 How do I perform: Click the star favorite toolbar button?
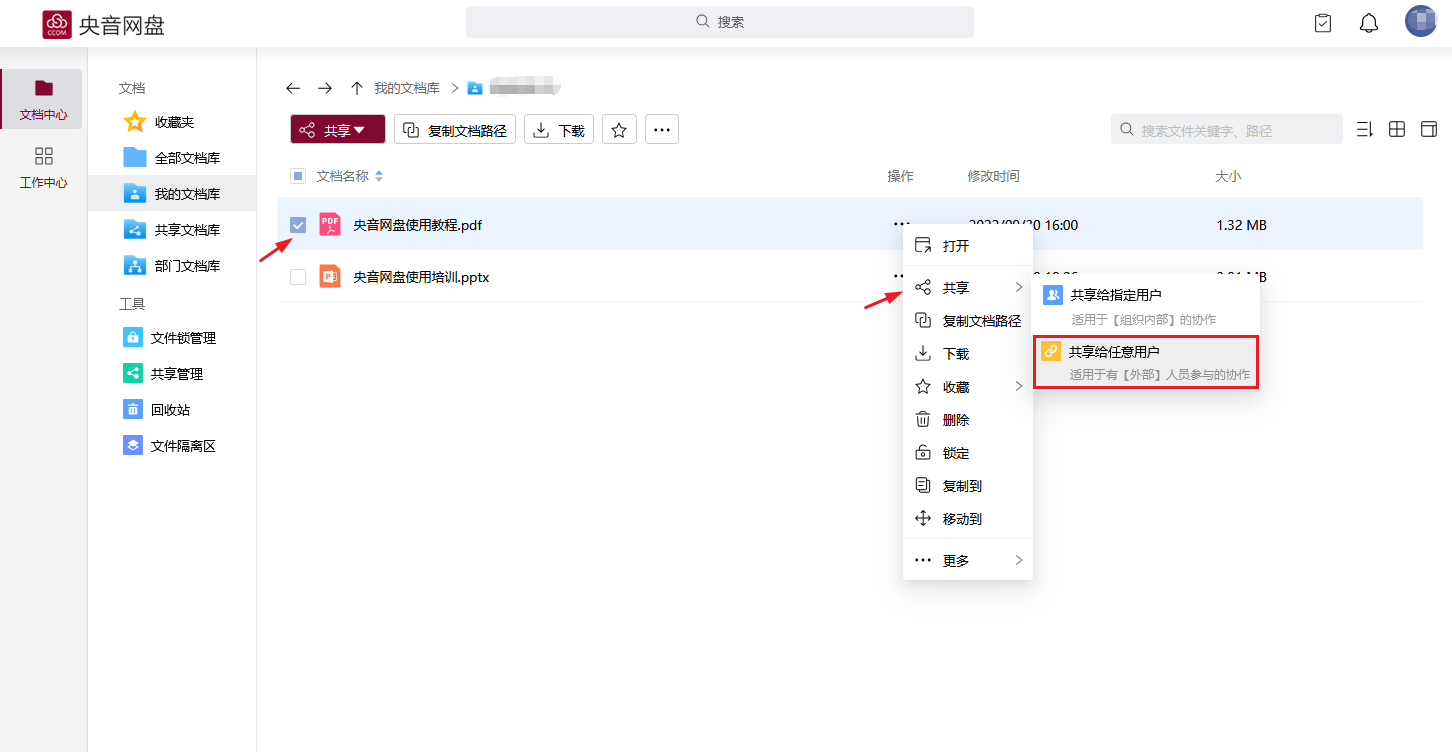point(619,130)
